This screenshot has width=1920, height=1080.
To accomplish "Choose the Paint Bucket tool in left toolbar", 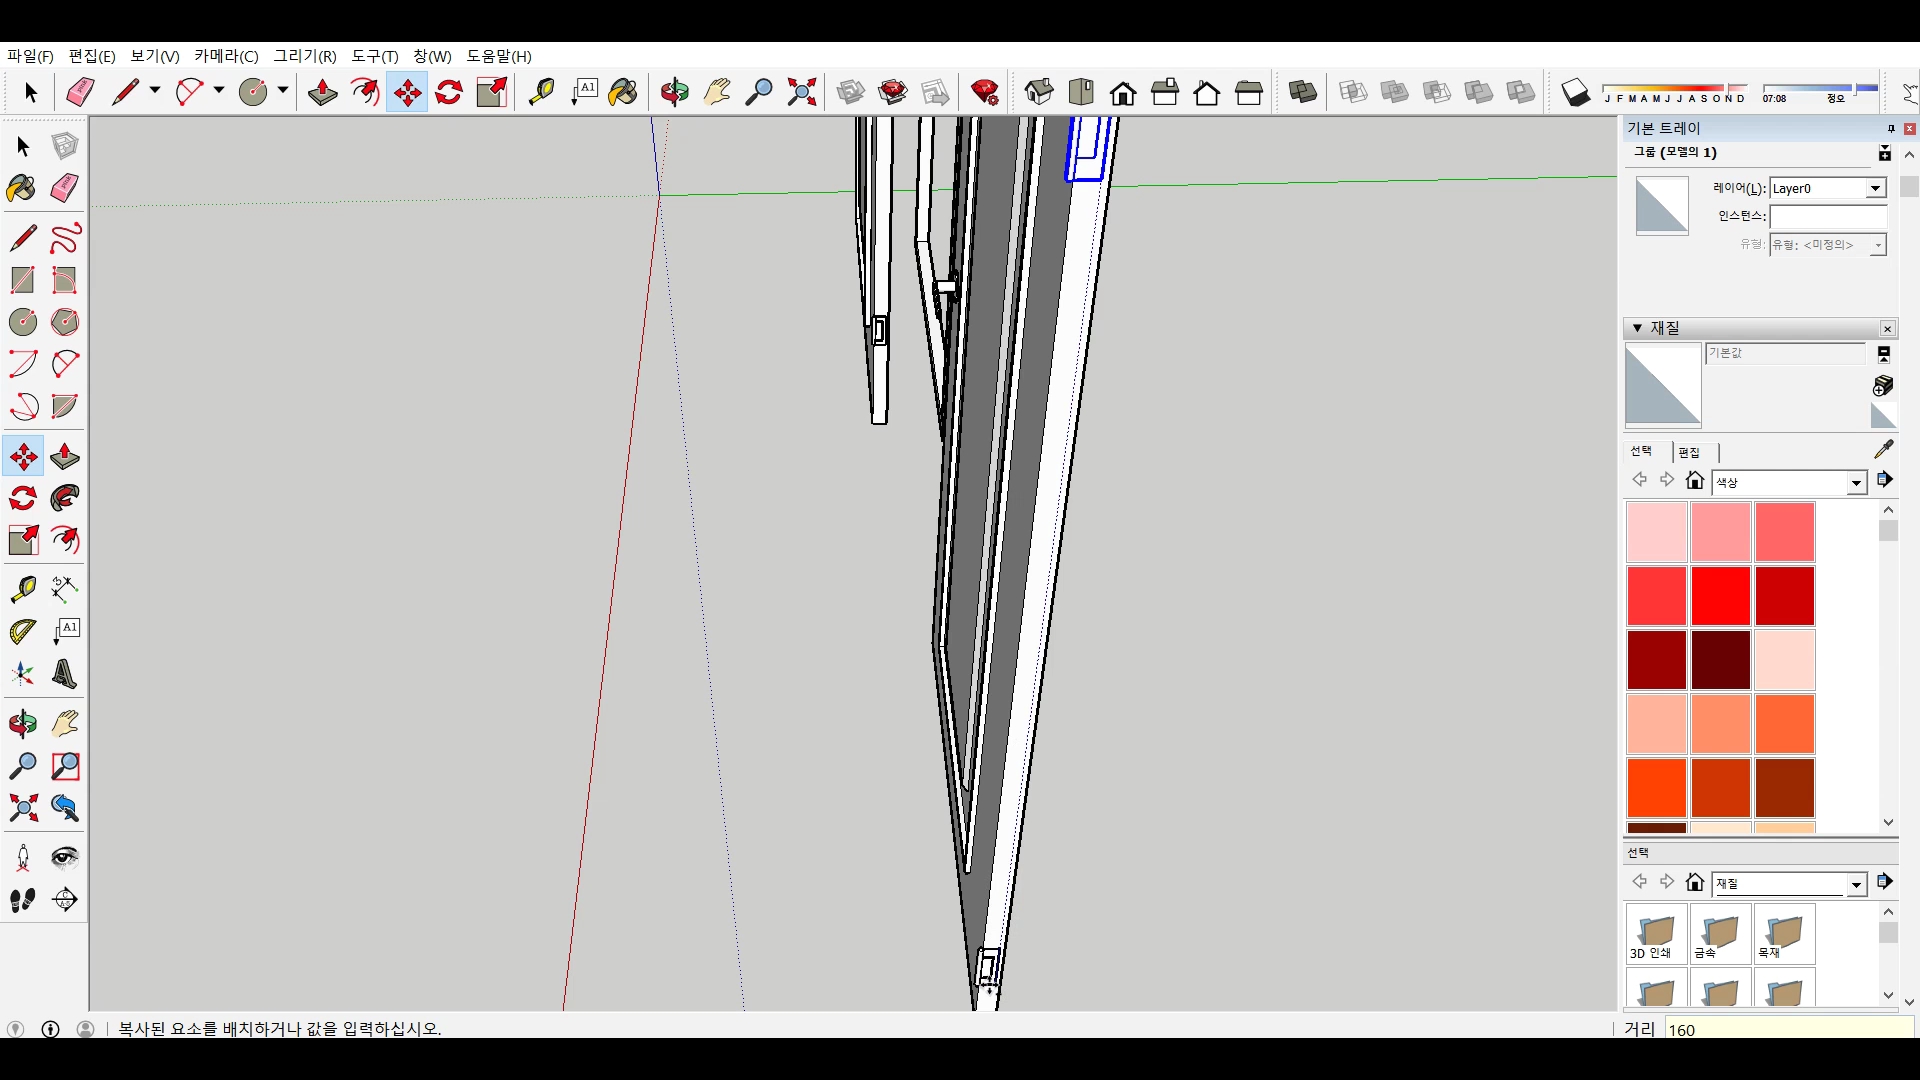I will pyautogui.click(x=21, y=188).
